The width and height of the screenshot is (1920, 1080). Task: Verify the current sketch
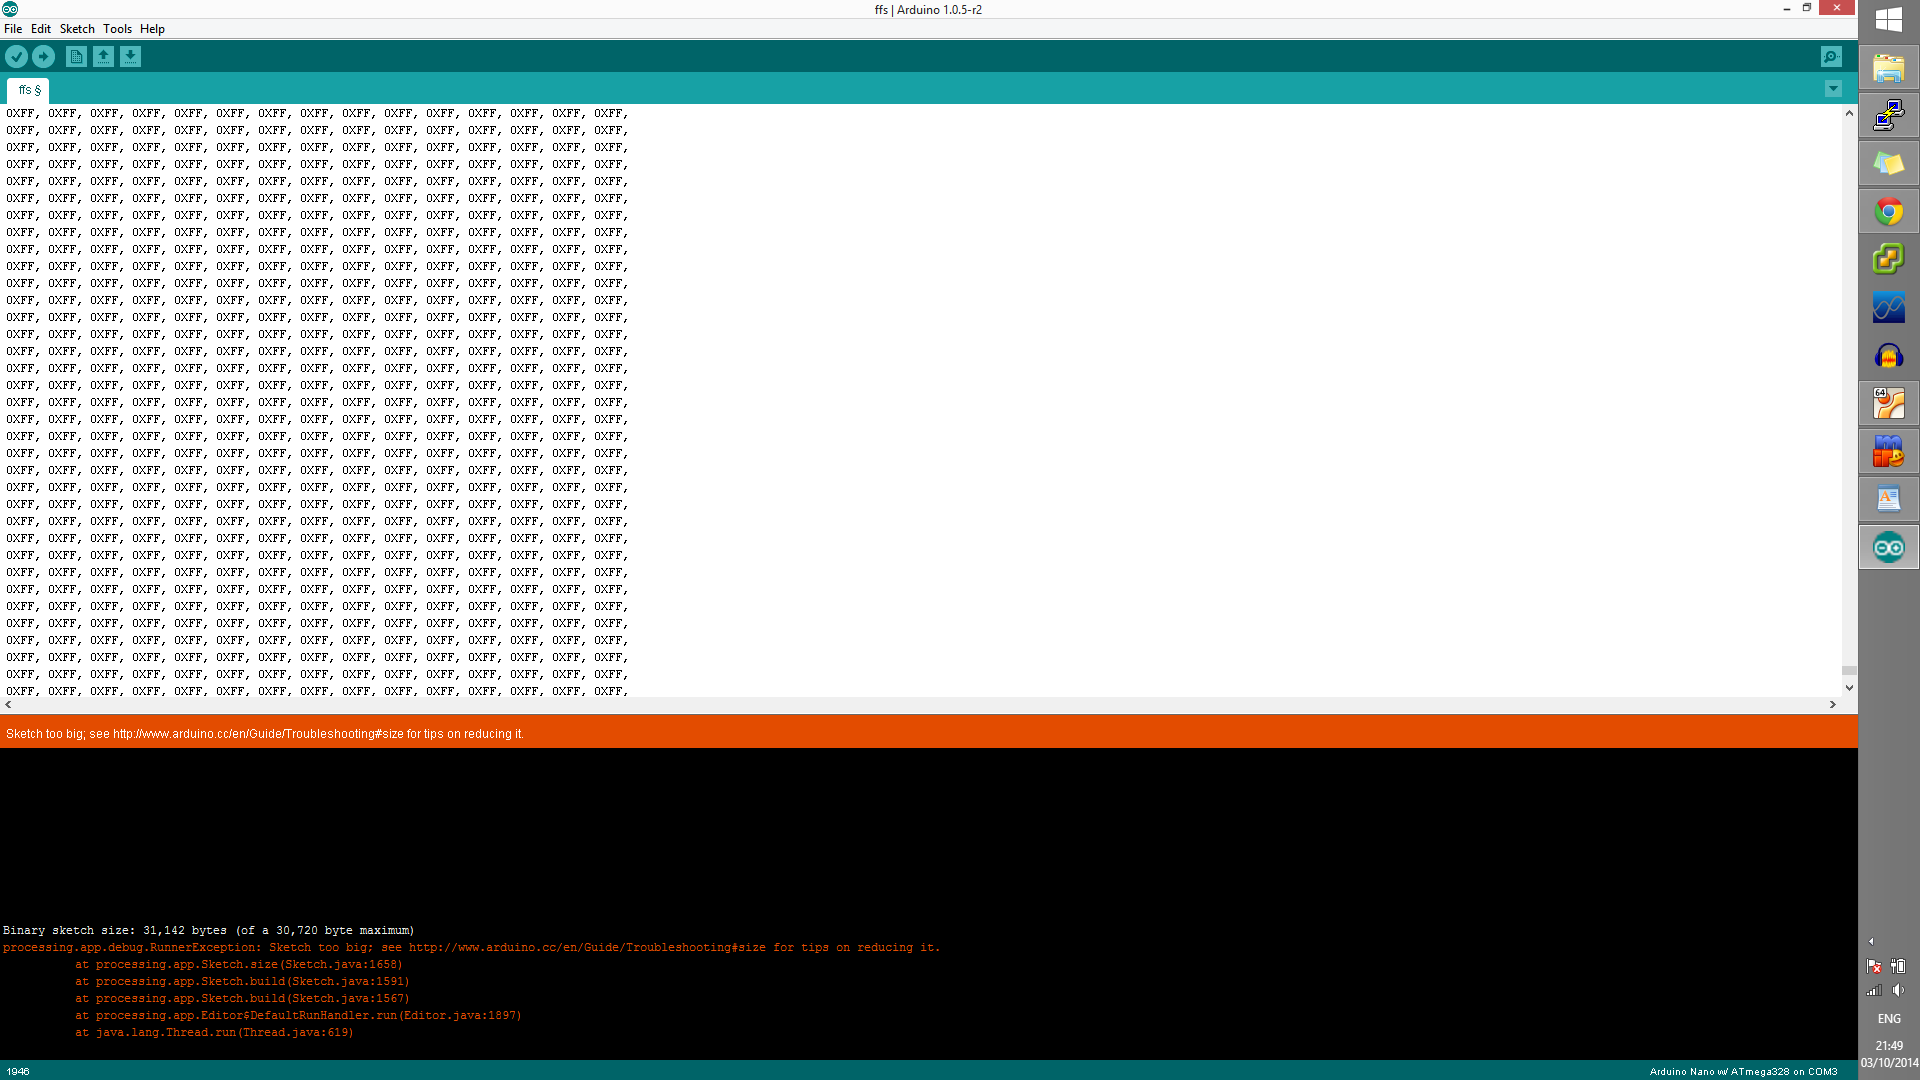[16, 57]
